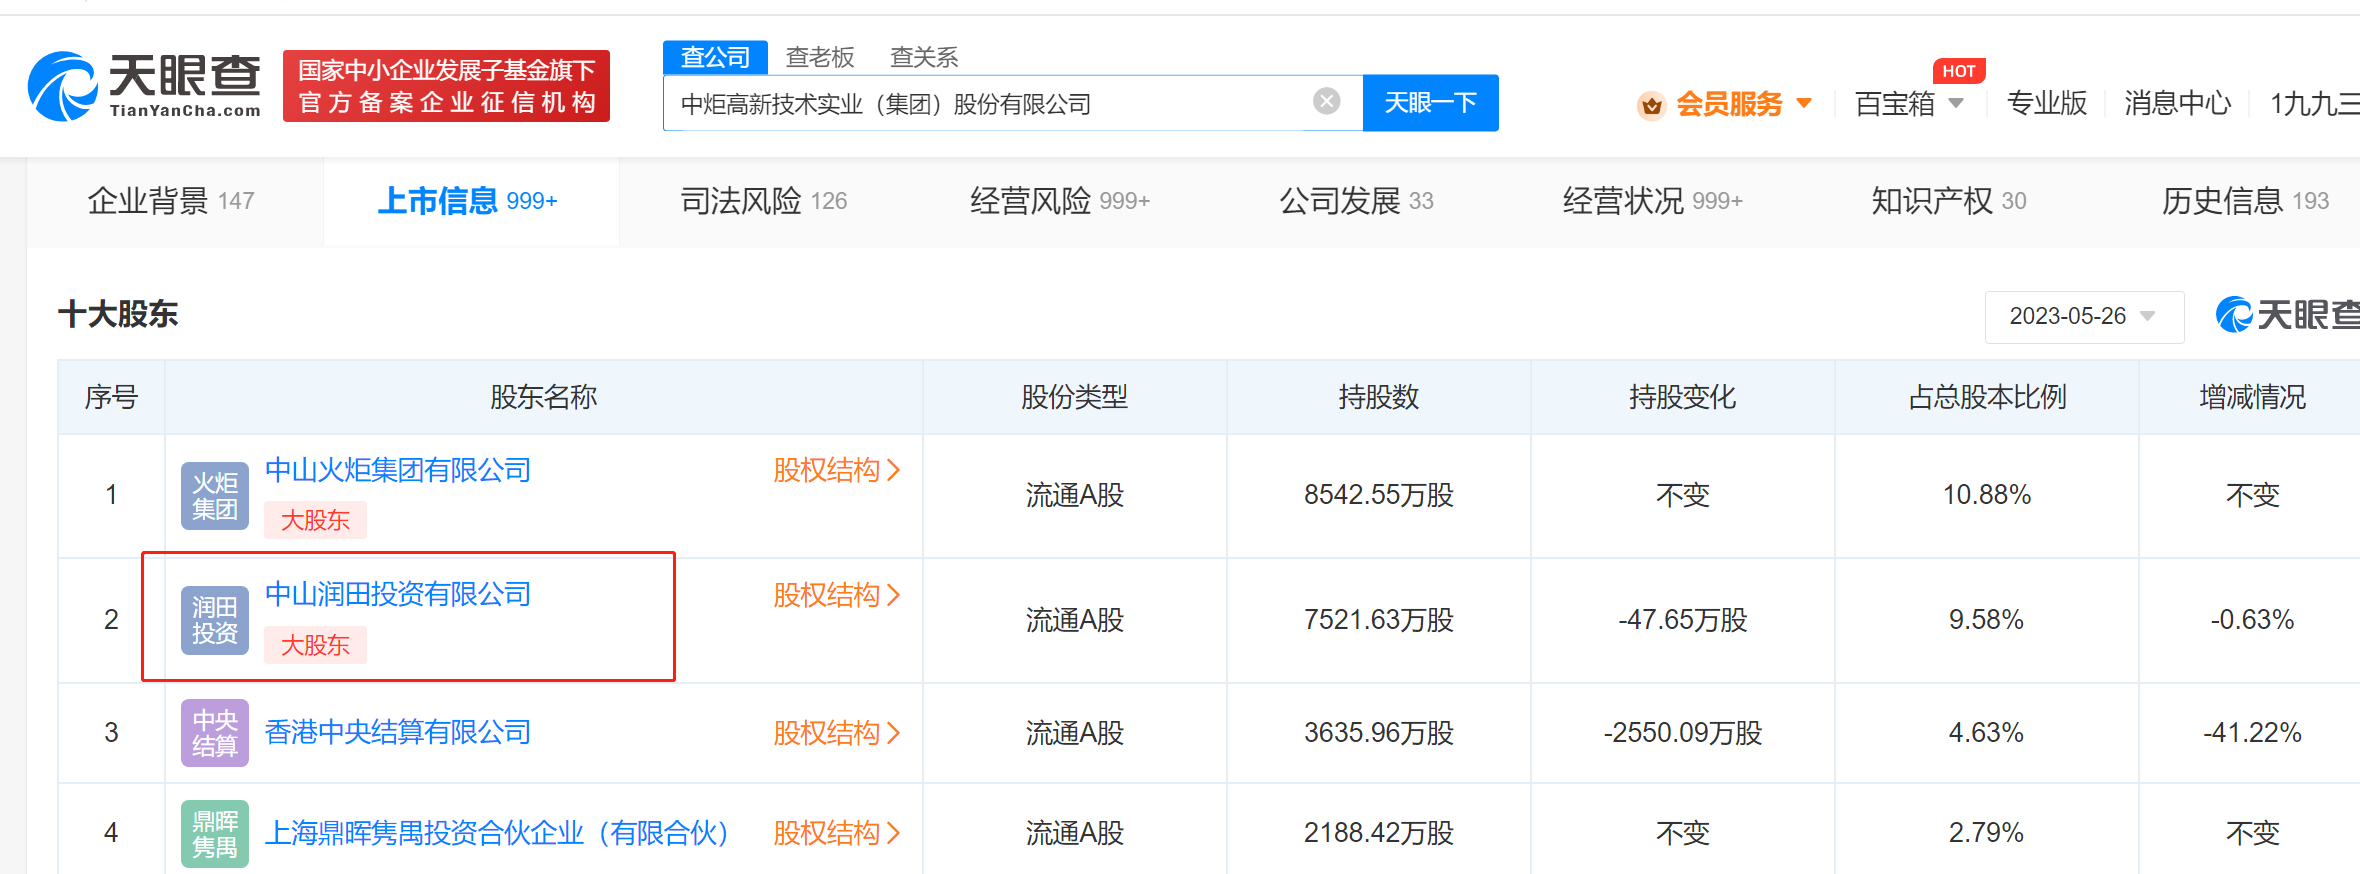Open the 专业版 link
The image size is (2360, 874).
coord(2047,103)
